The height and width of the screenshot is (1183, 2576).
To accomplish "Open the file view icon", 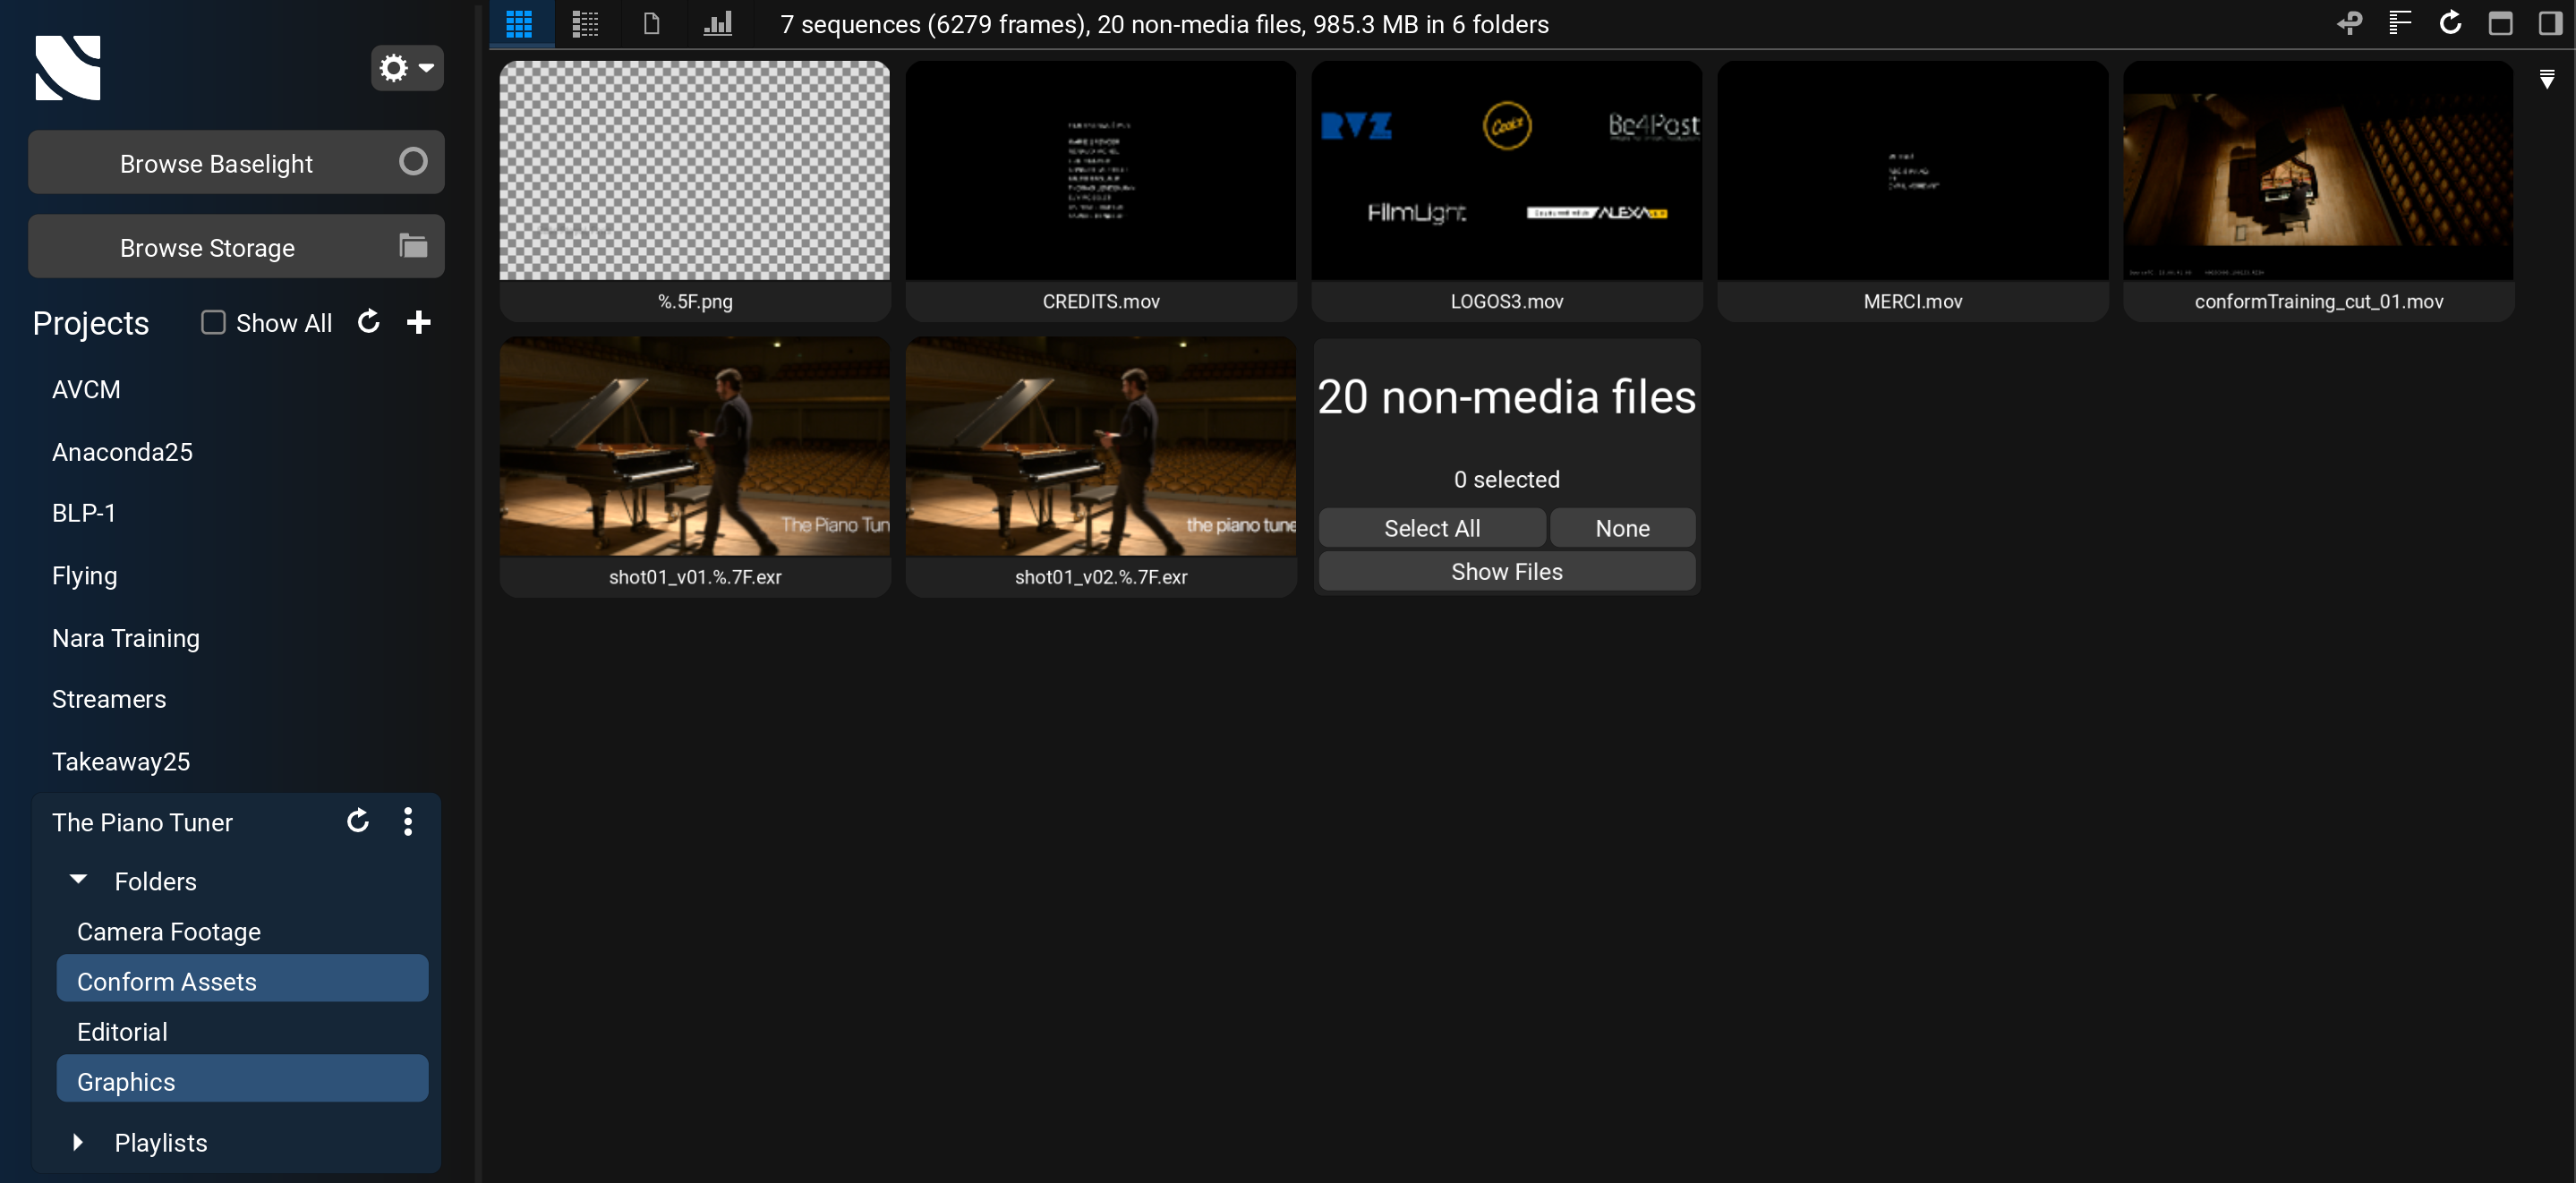I will (651, 23).
